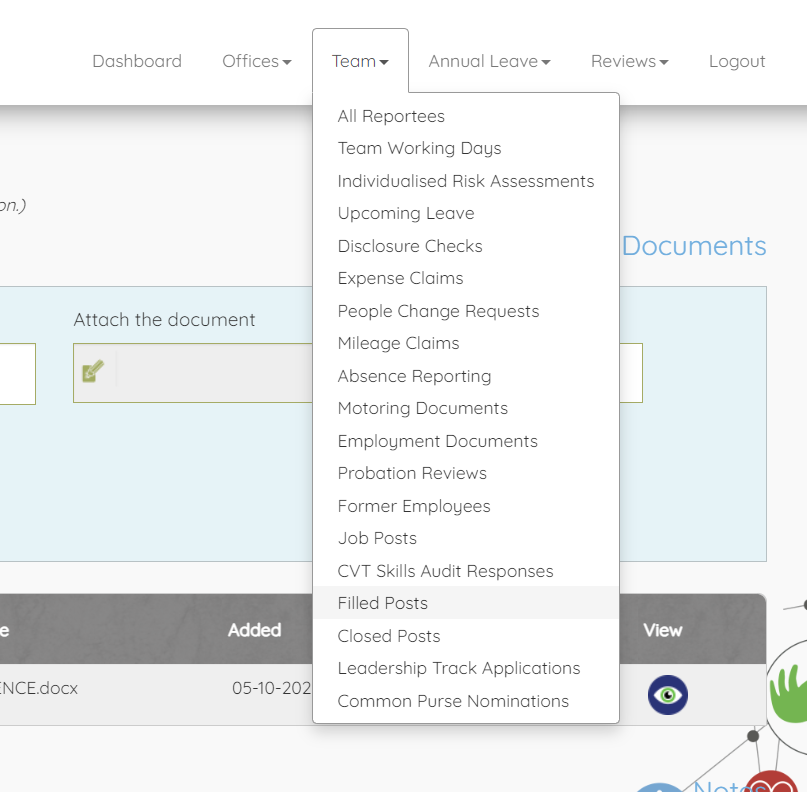This screenshot has width=807, height=792.
Task: Open Absence Reporting from the list
Action: [x=414, y=376]
